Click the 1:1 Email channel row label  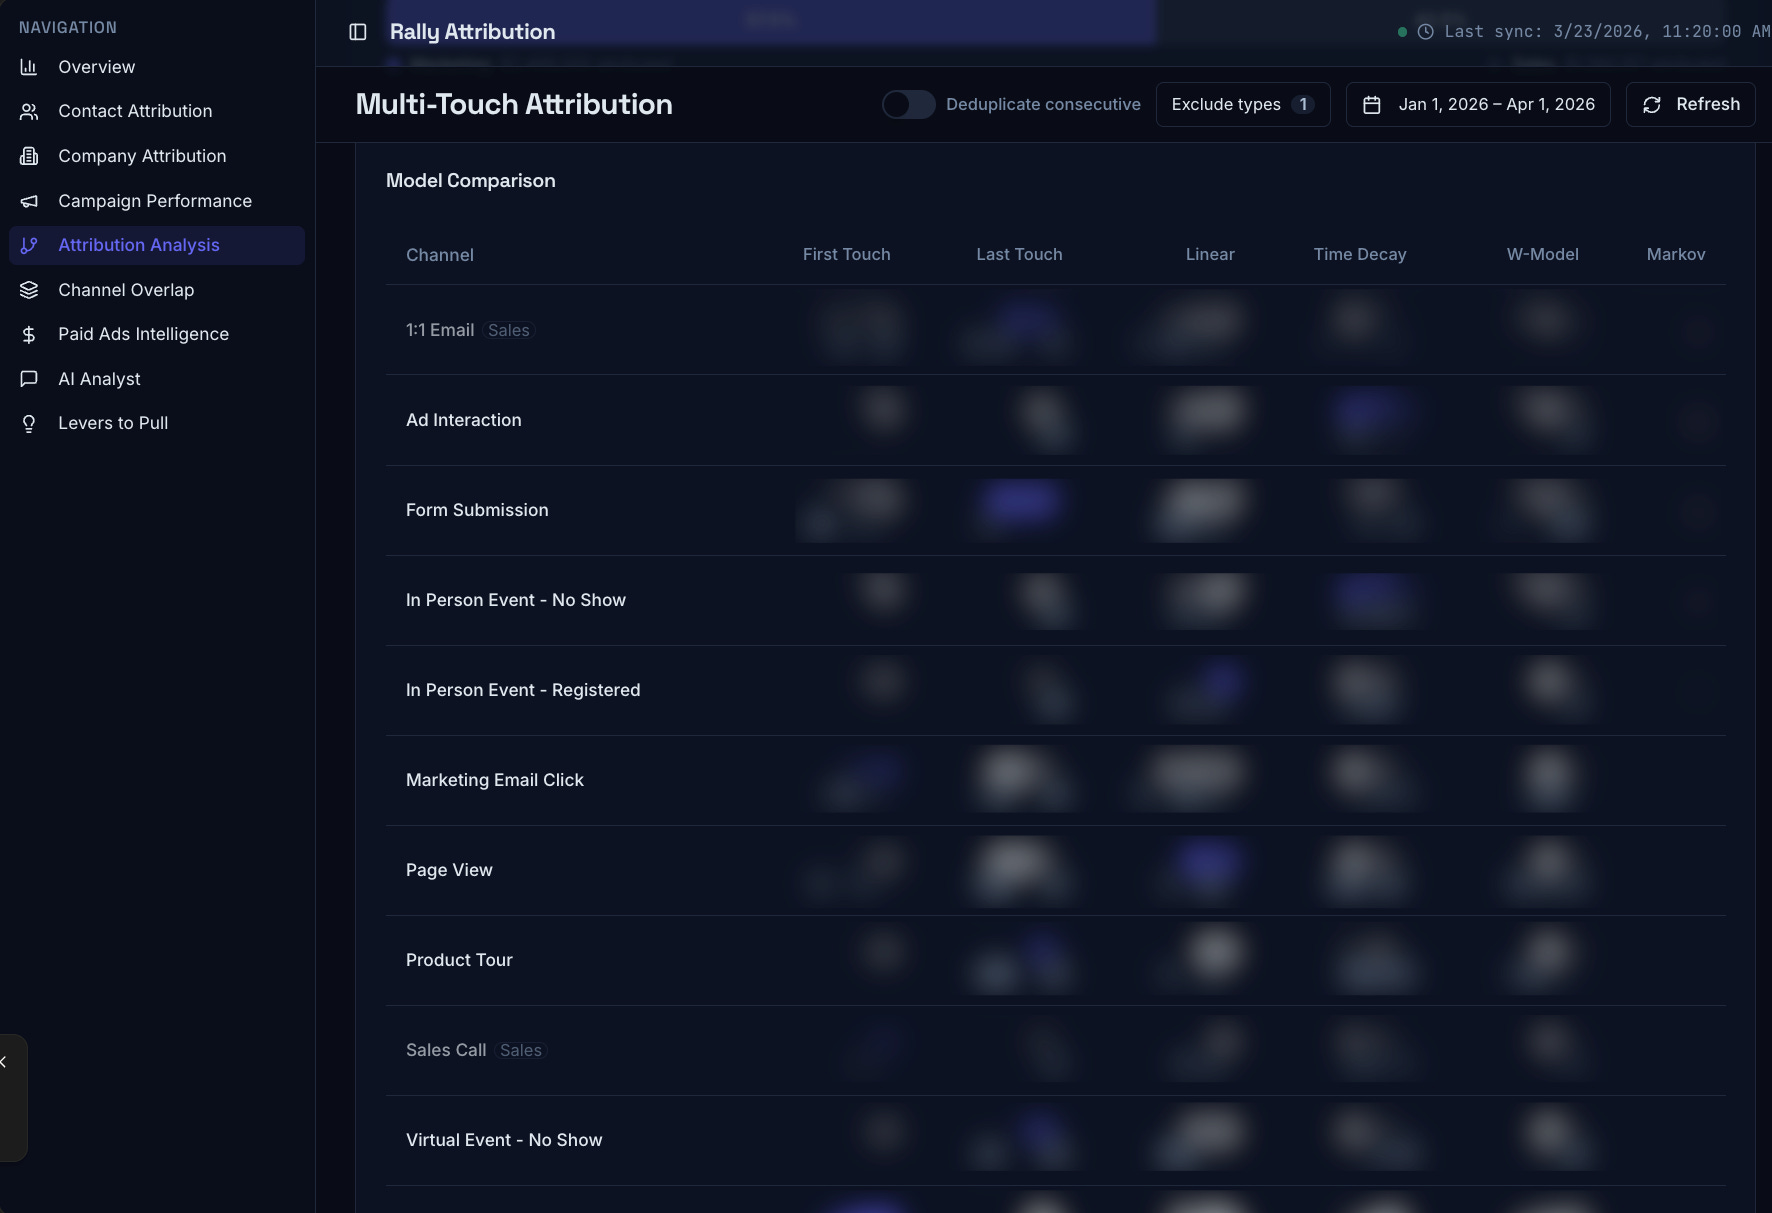[440, 330]
